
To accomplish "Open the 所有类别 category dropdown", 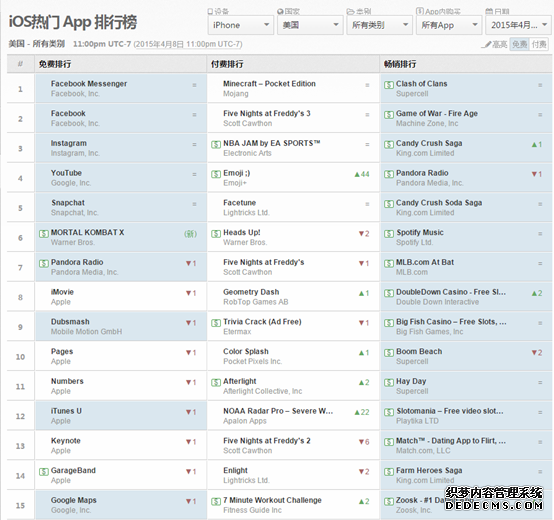I will click(x=379, y=25).
